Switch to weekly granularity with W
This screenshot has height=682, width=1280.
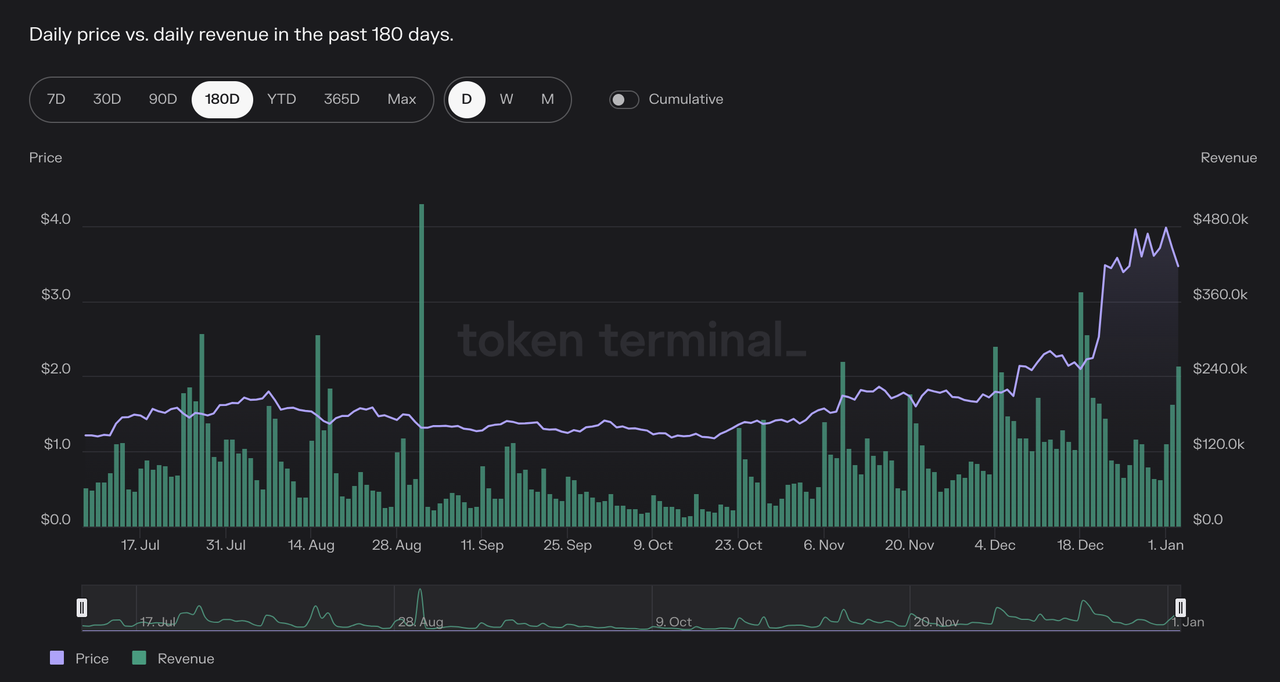(x=506, y=99)
